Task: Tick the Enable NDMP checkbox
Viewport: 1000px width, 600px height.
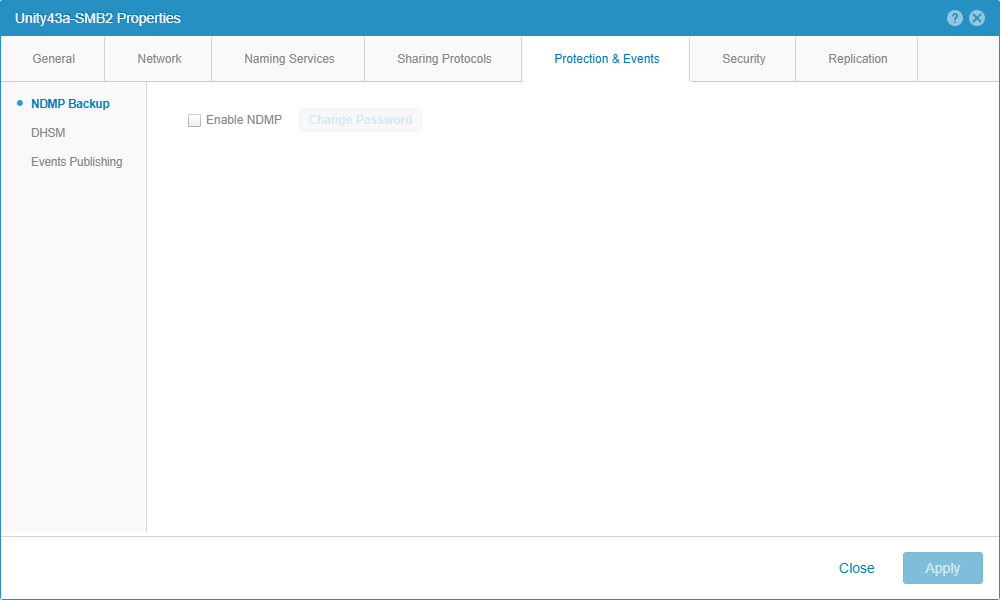Action: tap(195, 121)
